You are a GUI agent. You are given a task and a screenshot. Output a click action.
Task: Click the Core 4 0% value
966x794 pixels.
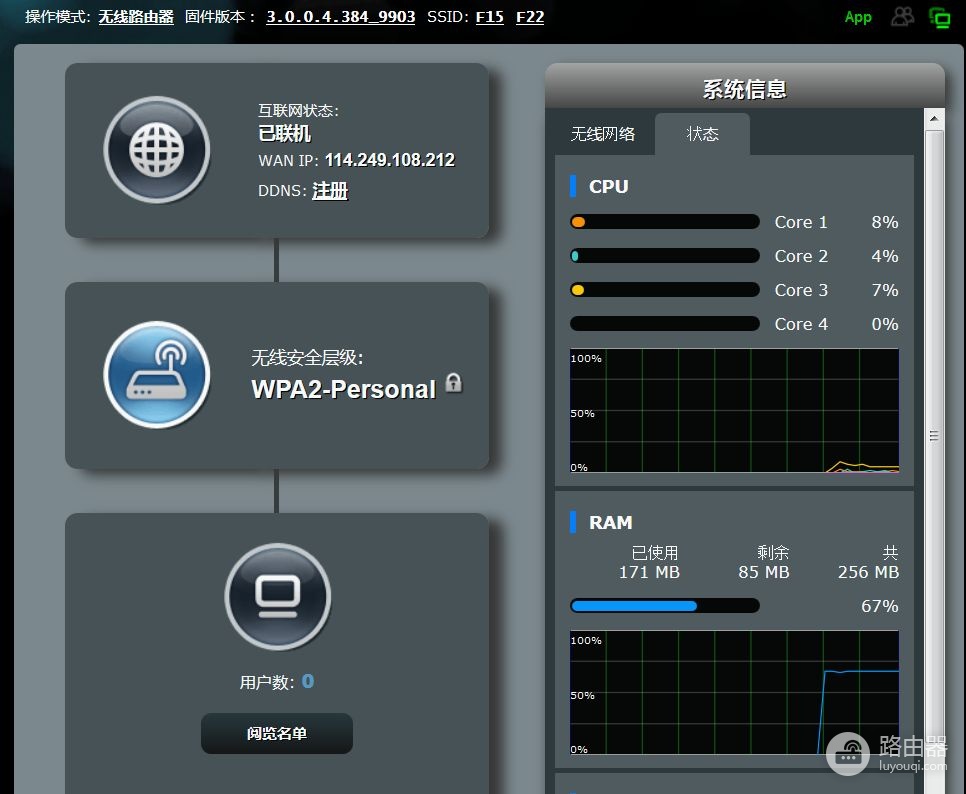click(x=885, y=324)
